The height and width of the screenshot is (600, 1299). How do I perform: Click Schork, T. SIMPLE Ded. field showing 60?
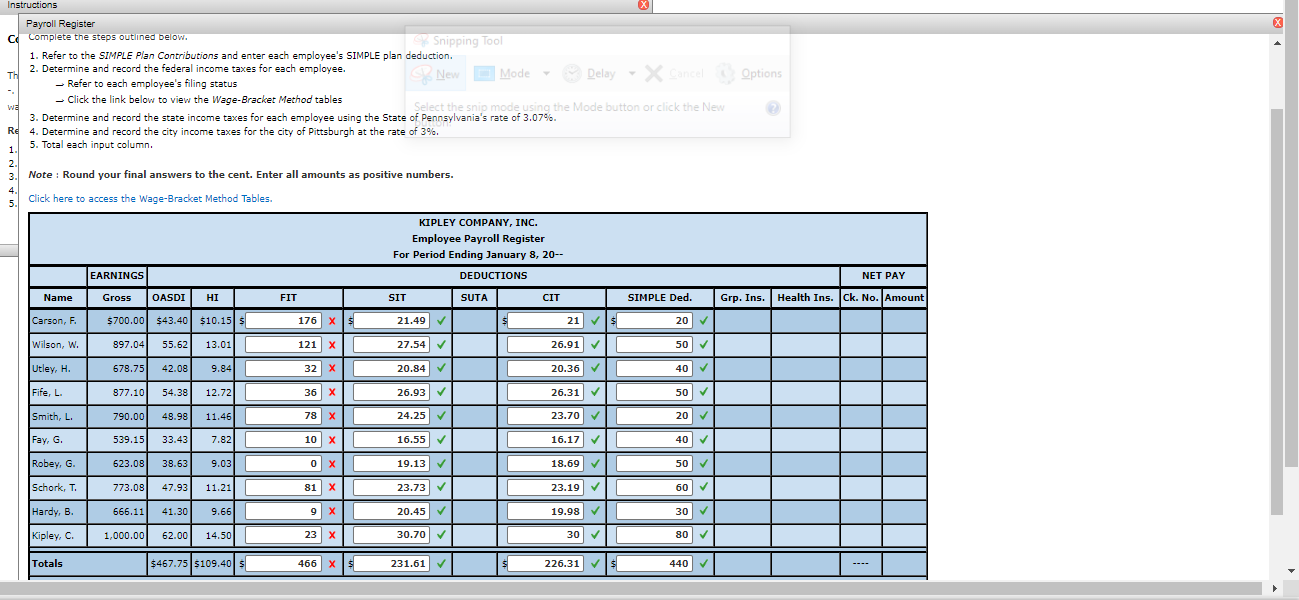656,488
